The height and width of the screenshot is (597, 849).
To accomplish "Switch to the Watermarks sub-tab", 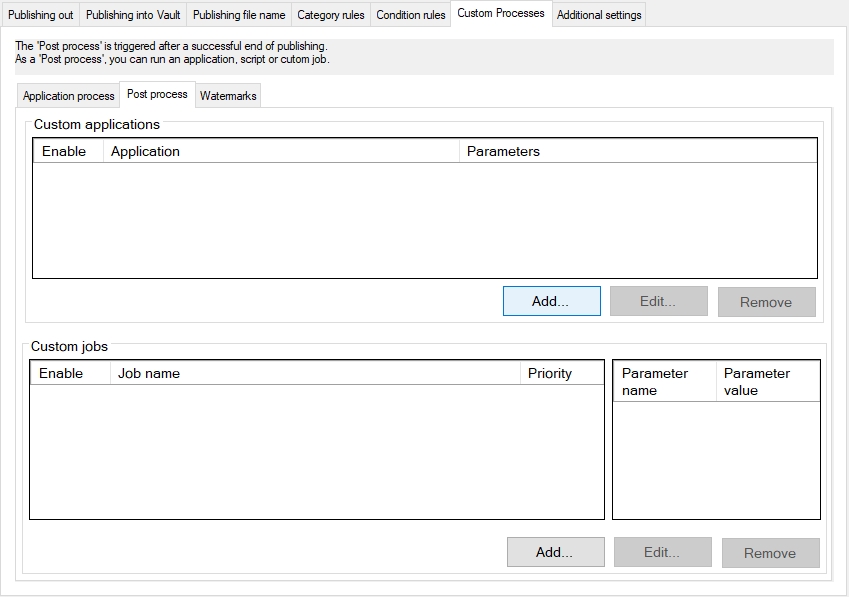I will 228,96.
